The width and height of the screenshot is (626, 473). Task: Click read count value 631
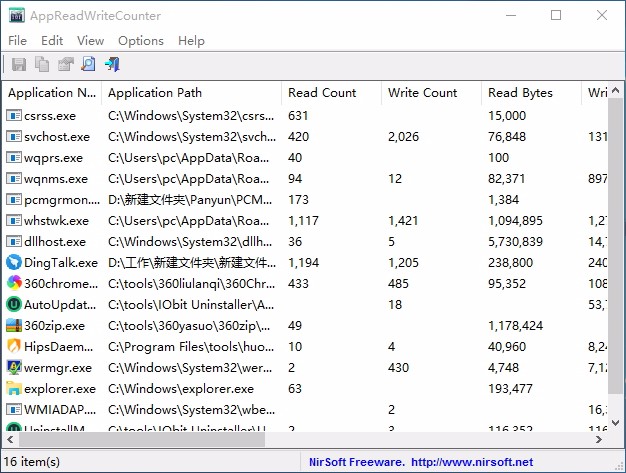(298, 116)
